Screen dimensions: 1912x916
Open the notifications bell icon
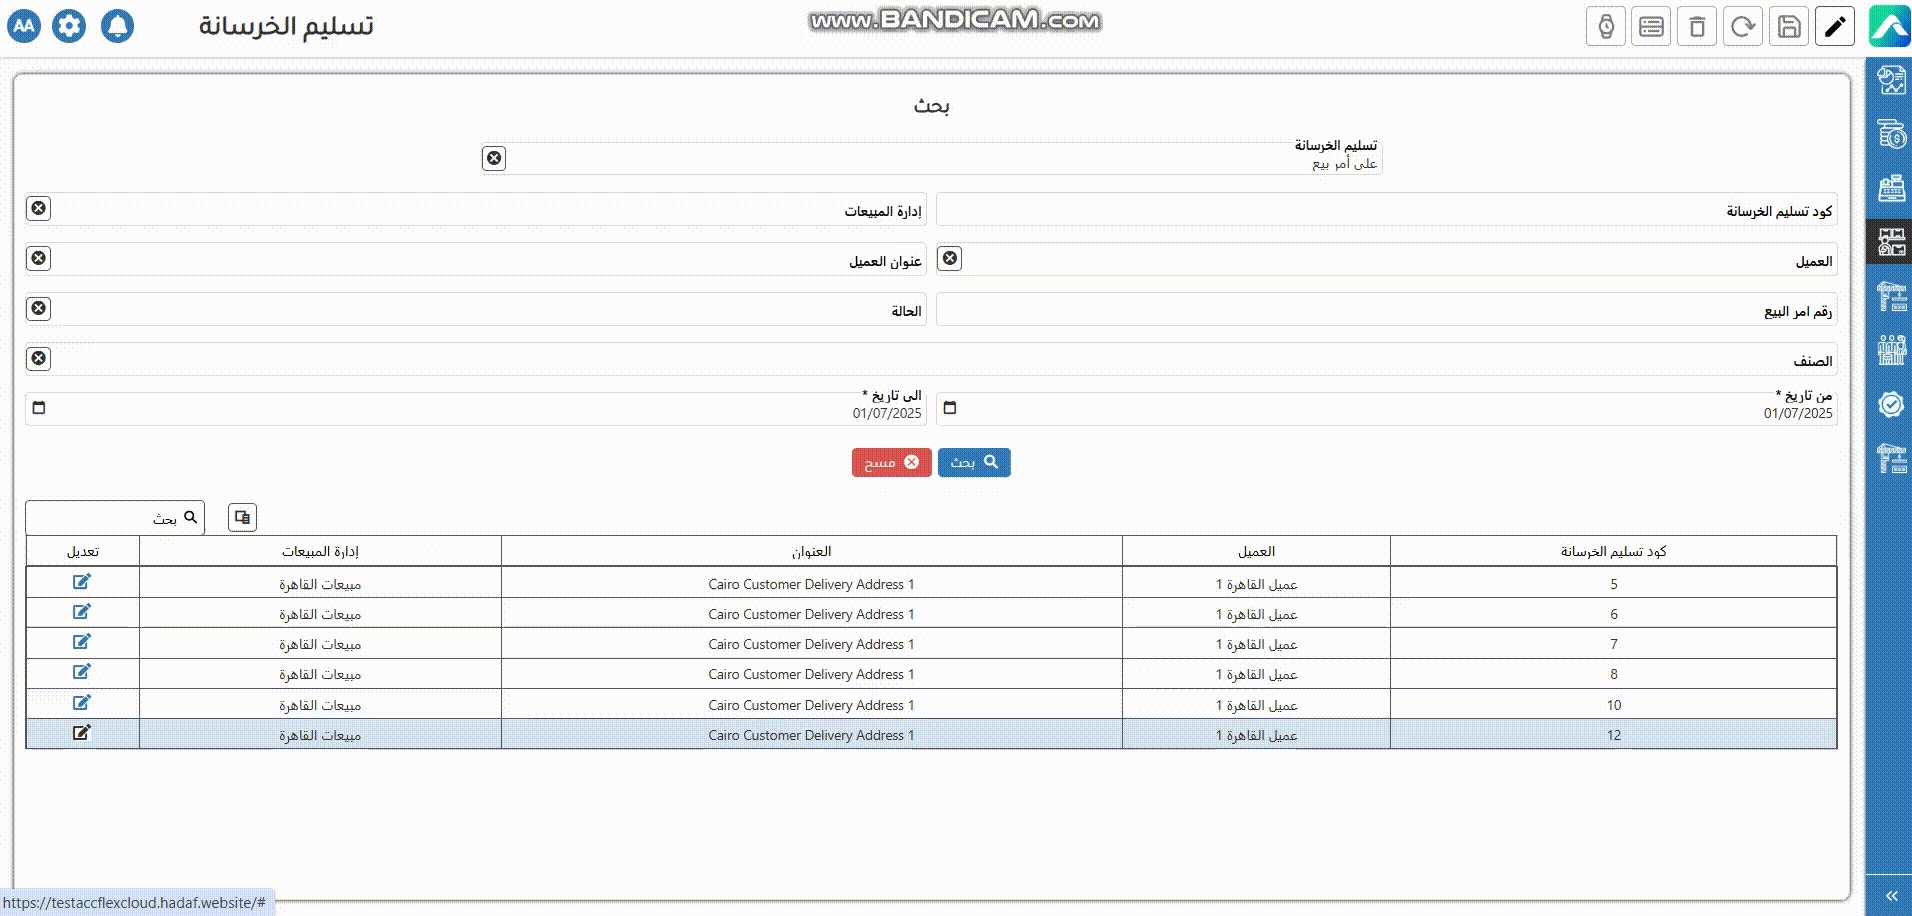pos(117,26)
